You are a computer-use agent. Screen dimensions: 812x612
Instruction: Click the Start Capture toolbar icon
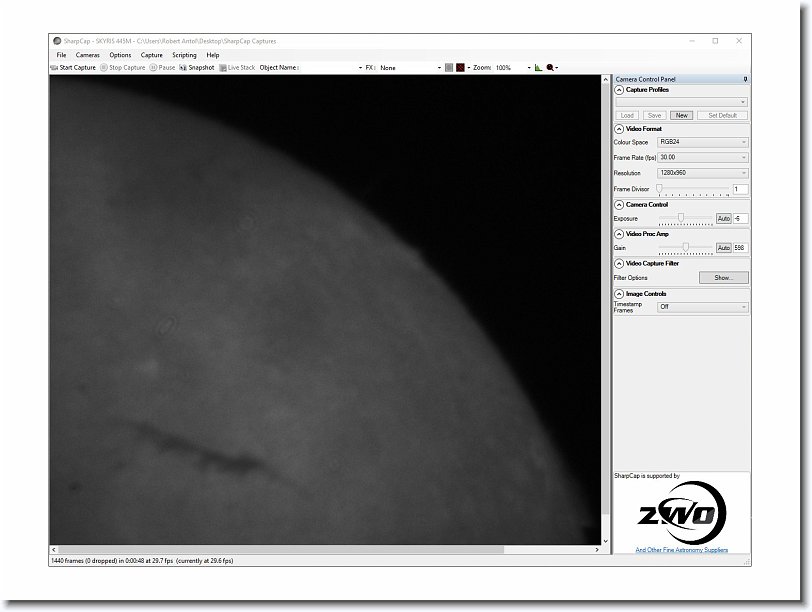54,68
